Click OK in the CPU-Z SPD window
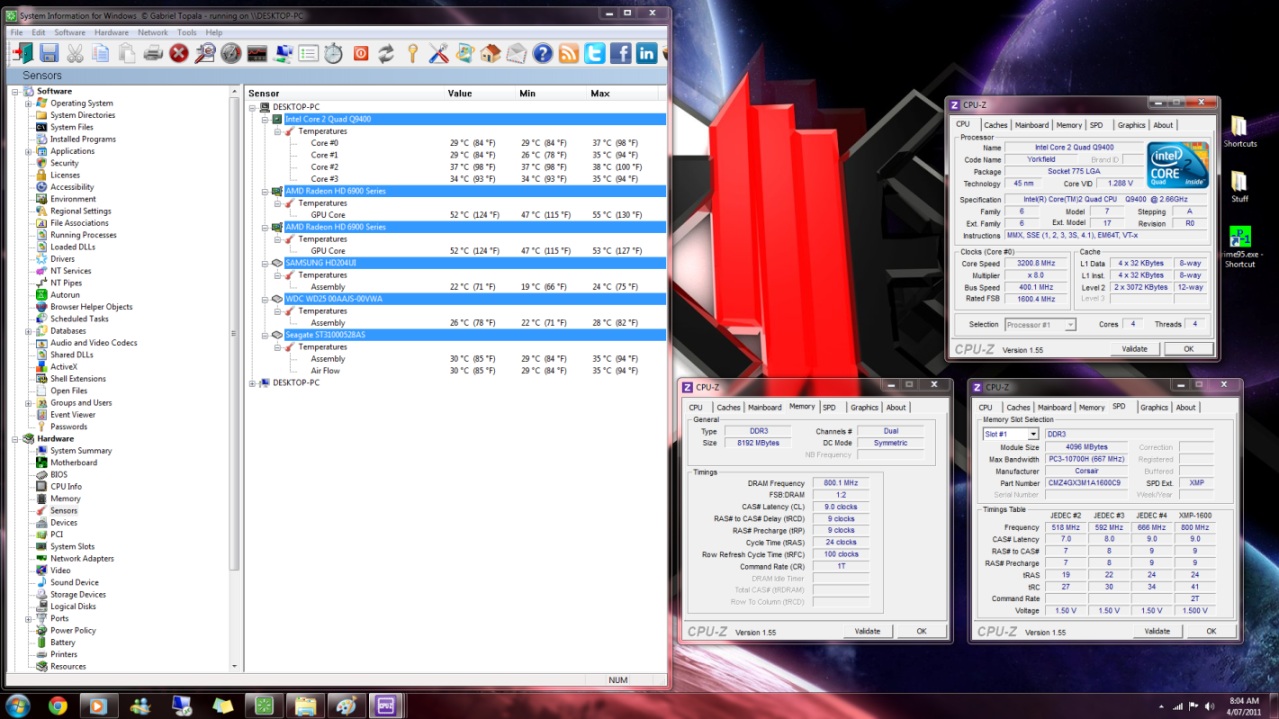Screen dimensions: 1279x719 (1211, 631)
